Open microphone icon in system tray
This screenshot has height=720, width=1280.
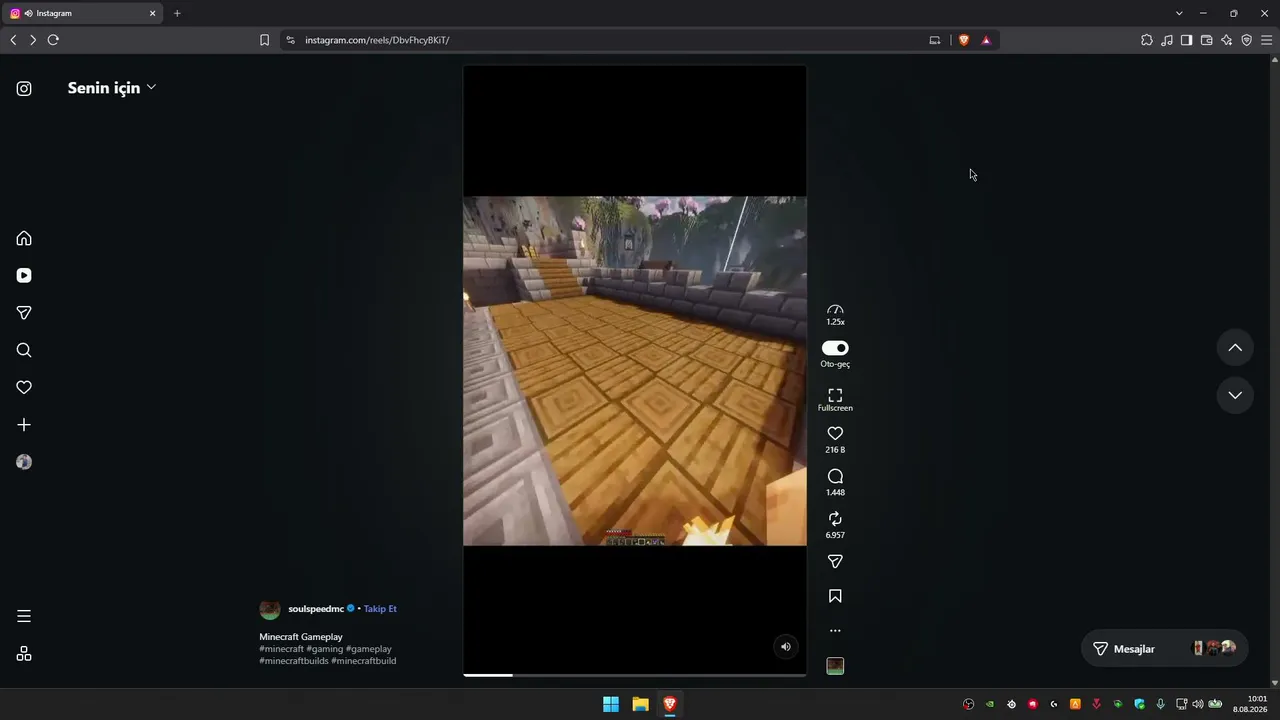[x=1160, y=704]
